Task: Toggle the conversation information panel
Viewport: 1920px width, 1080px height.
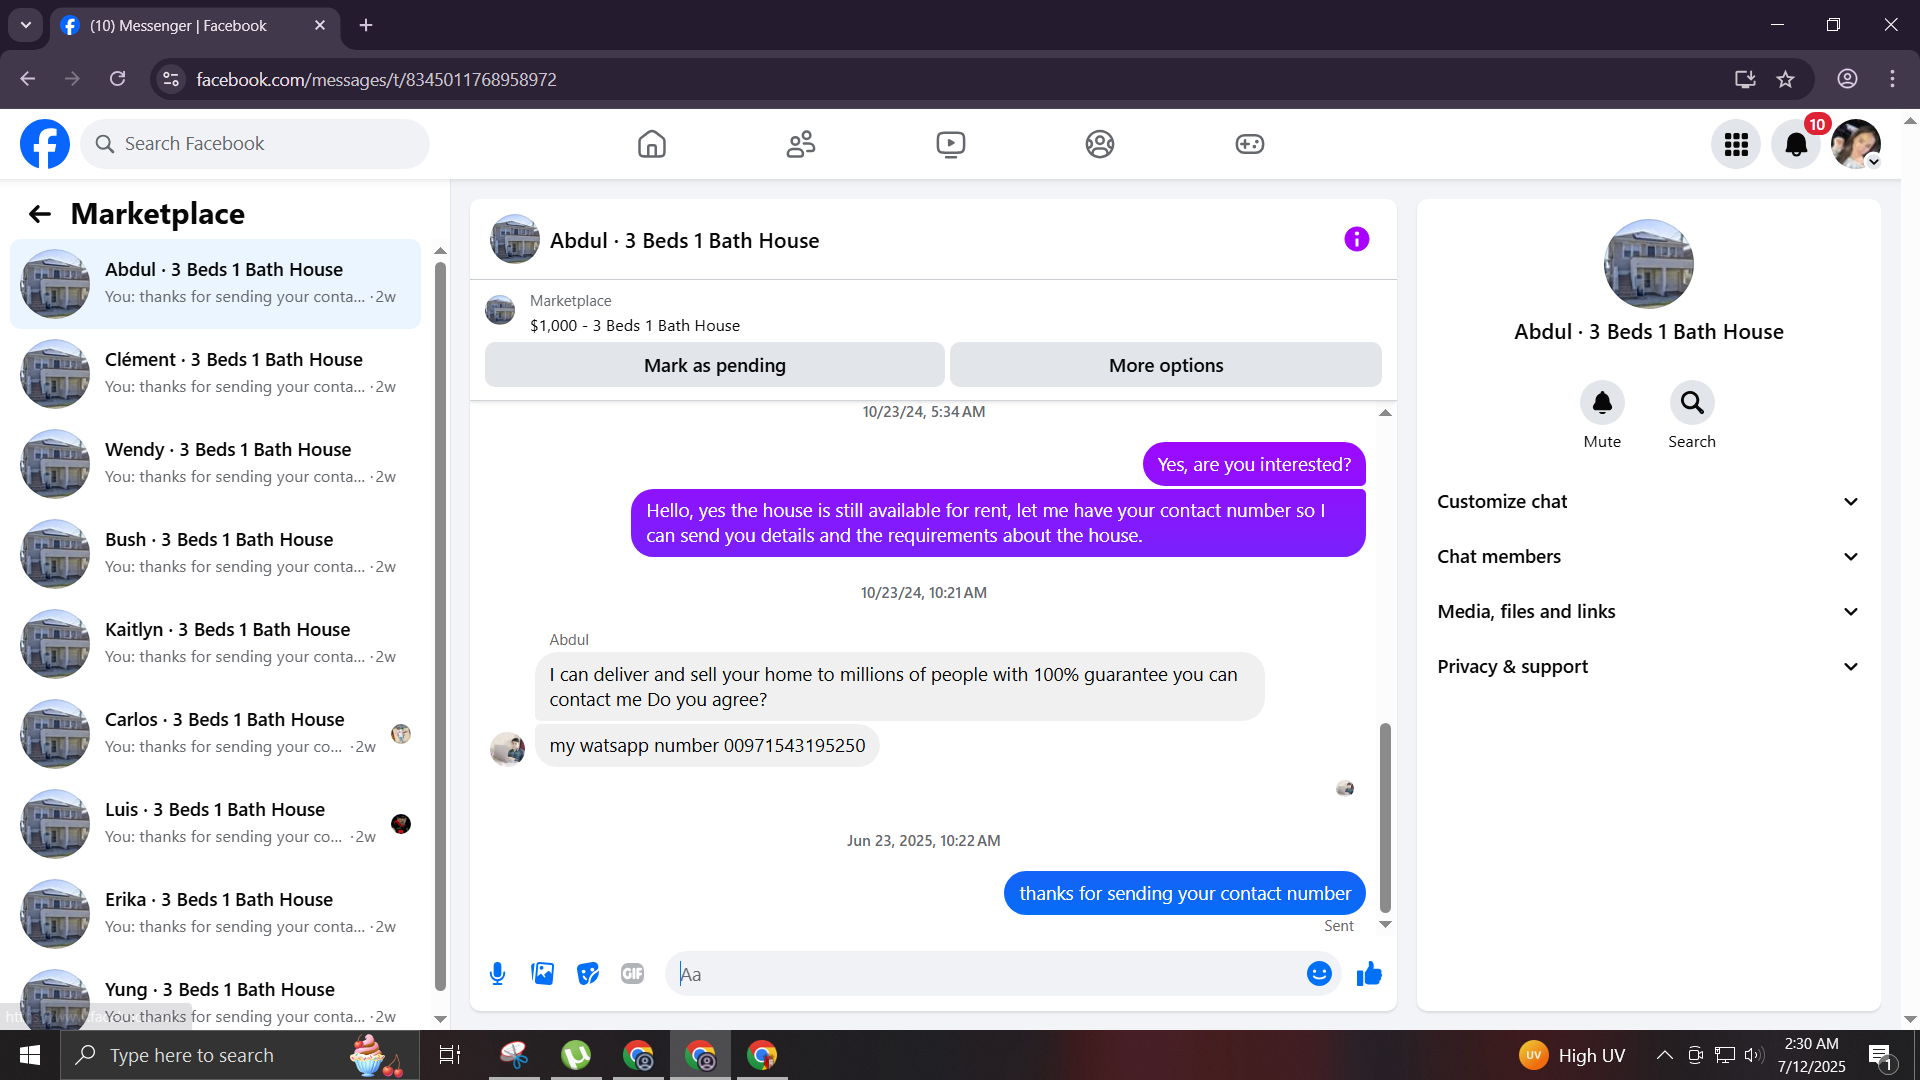Action: tap(1356, 239)
